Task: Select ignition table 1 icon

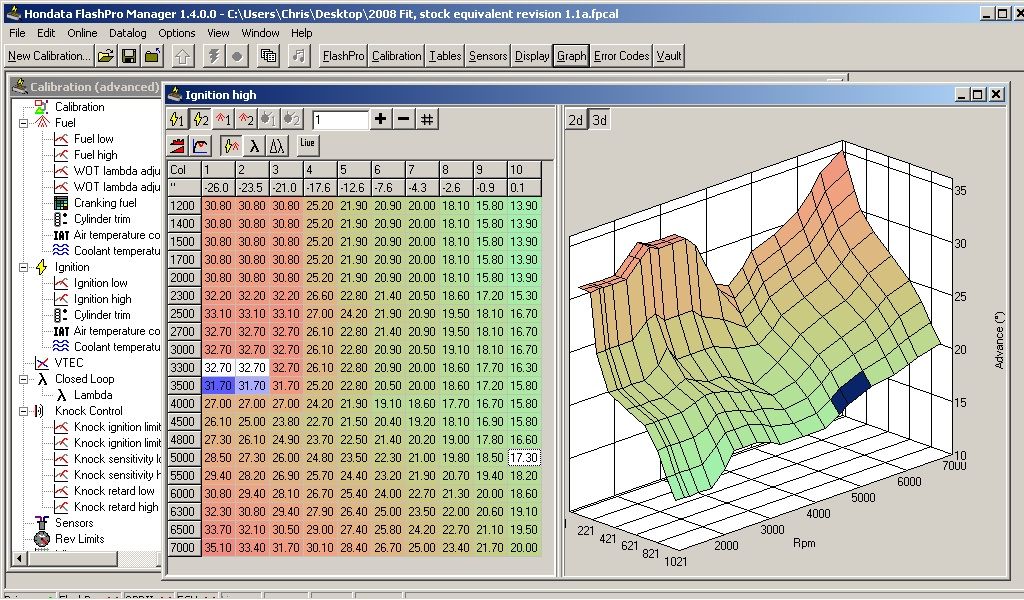Action: click(177, 119)
